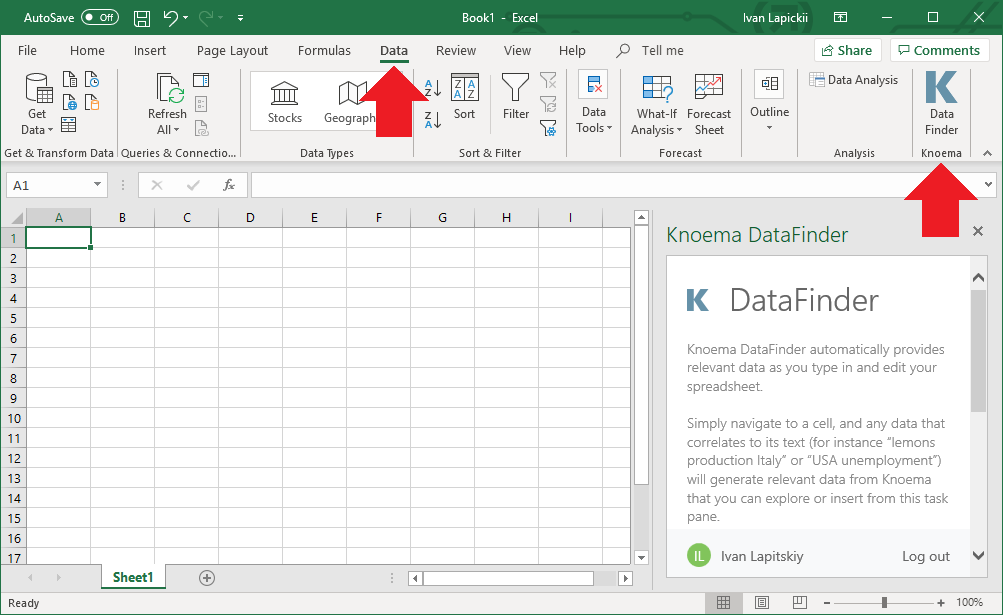Expand the Undo history dropdown arrow
The image size is (1003, 615).
point(186,18)
